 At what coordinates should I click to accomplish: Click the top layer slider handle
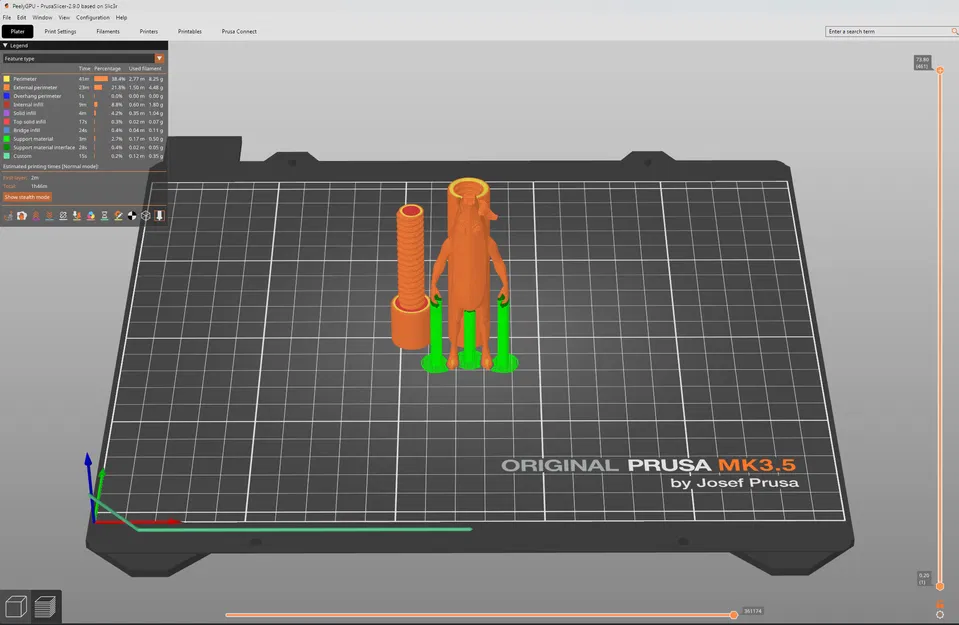pos(940,70)
